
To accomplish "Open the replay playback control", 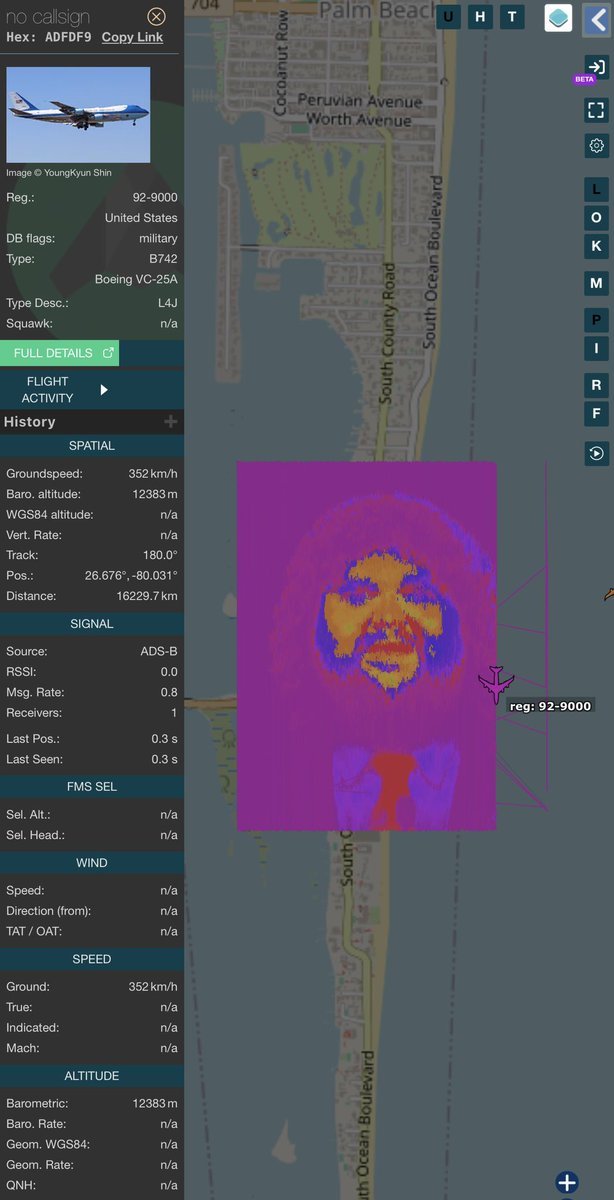I will [x=596, y=453].
